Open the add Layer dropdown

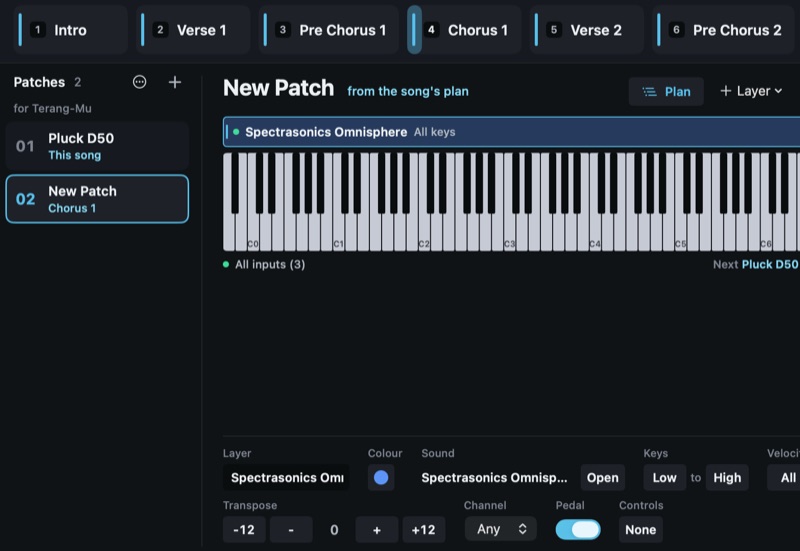[x=751, y=91]
